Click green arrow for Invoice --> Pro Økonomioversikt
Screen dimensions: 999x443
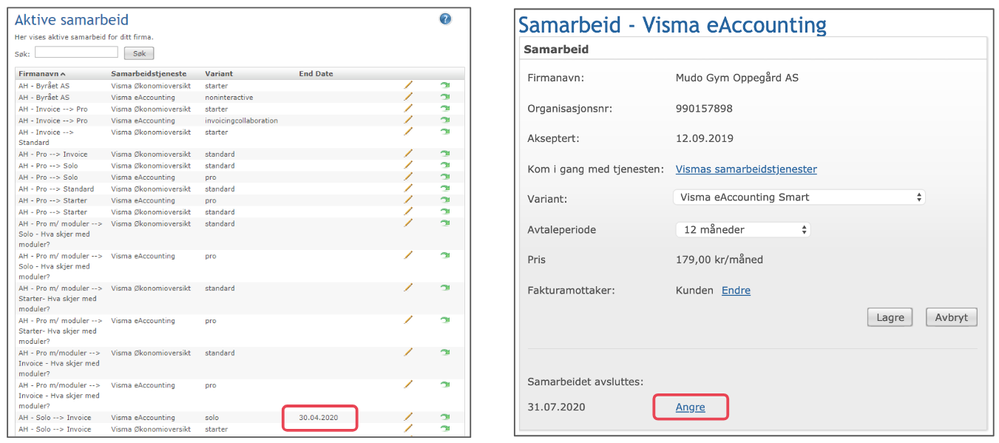pyautogui.click(x=445, y=108)
